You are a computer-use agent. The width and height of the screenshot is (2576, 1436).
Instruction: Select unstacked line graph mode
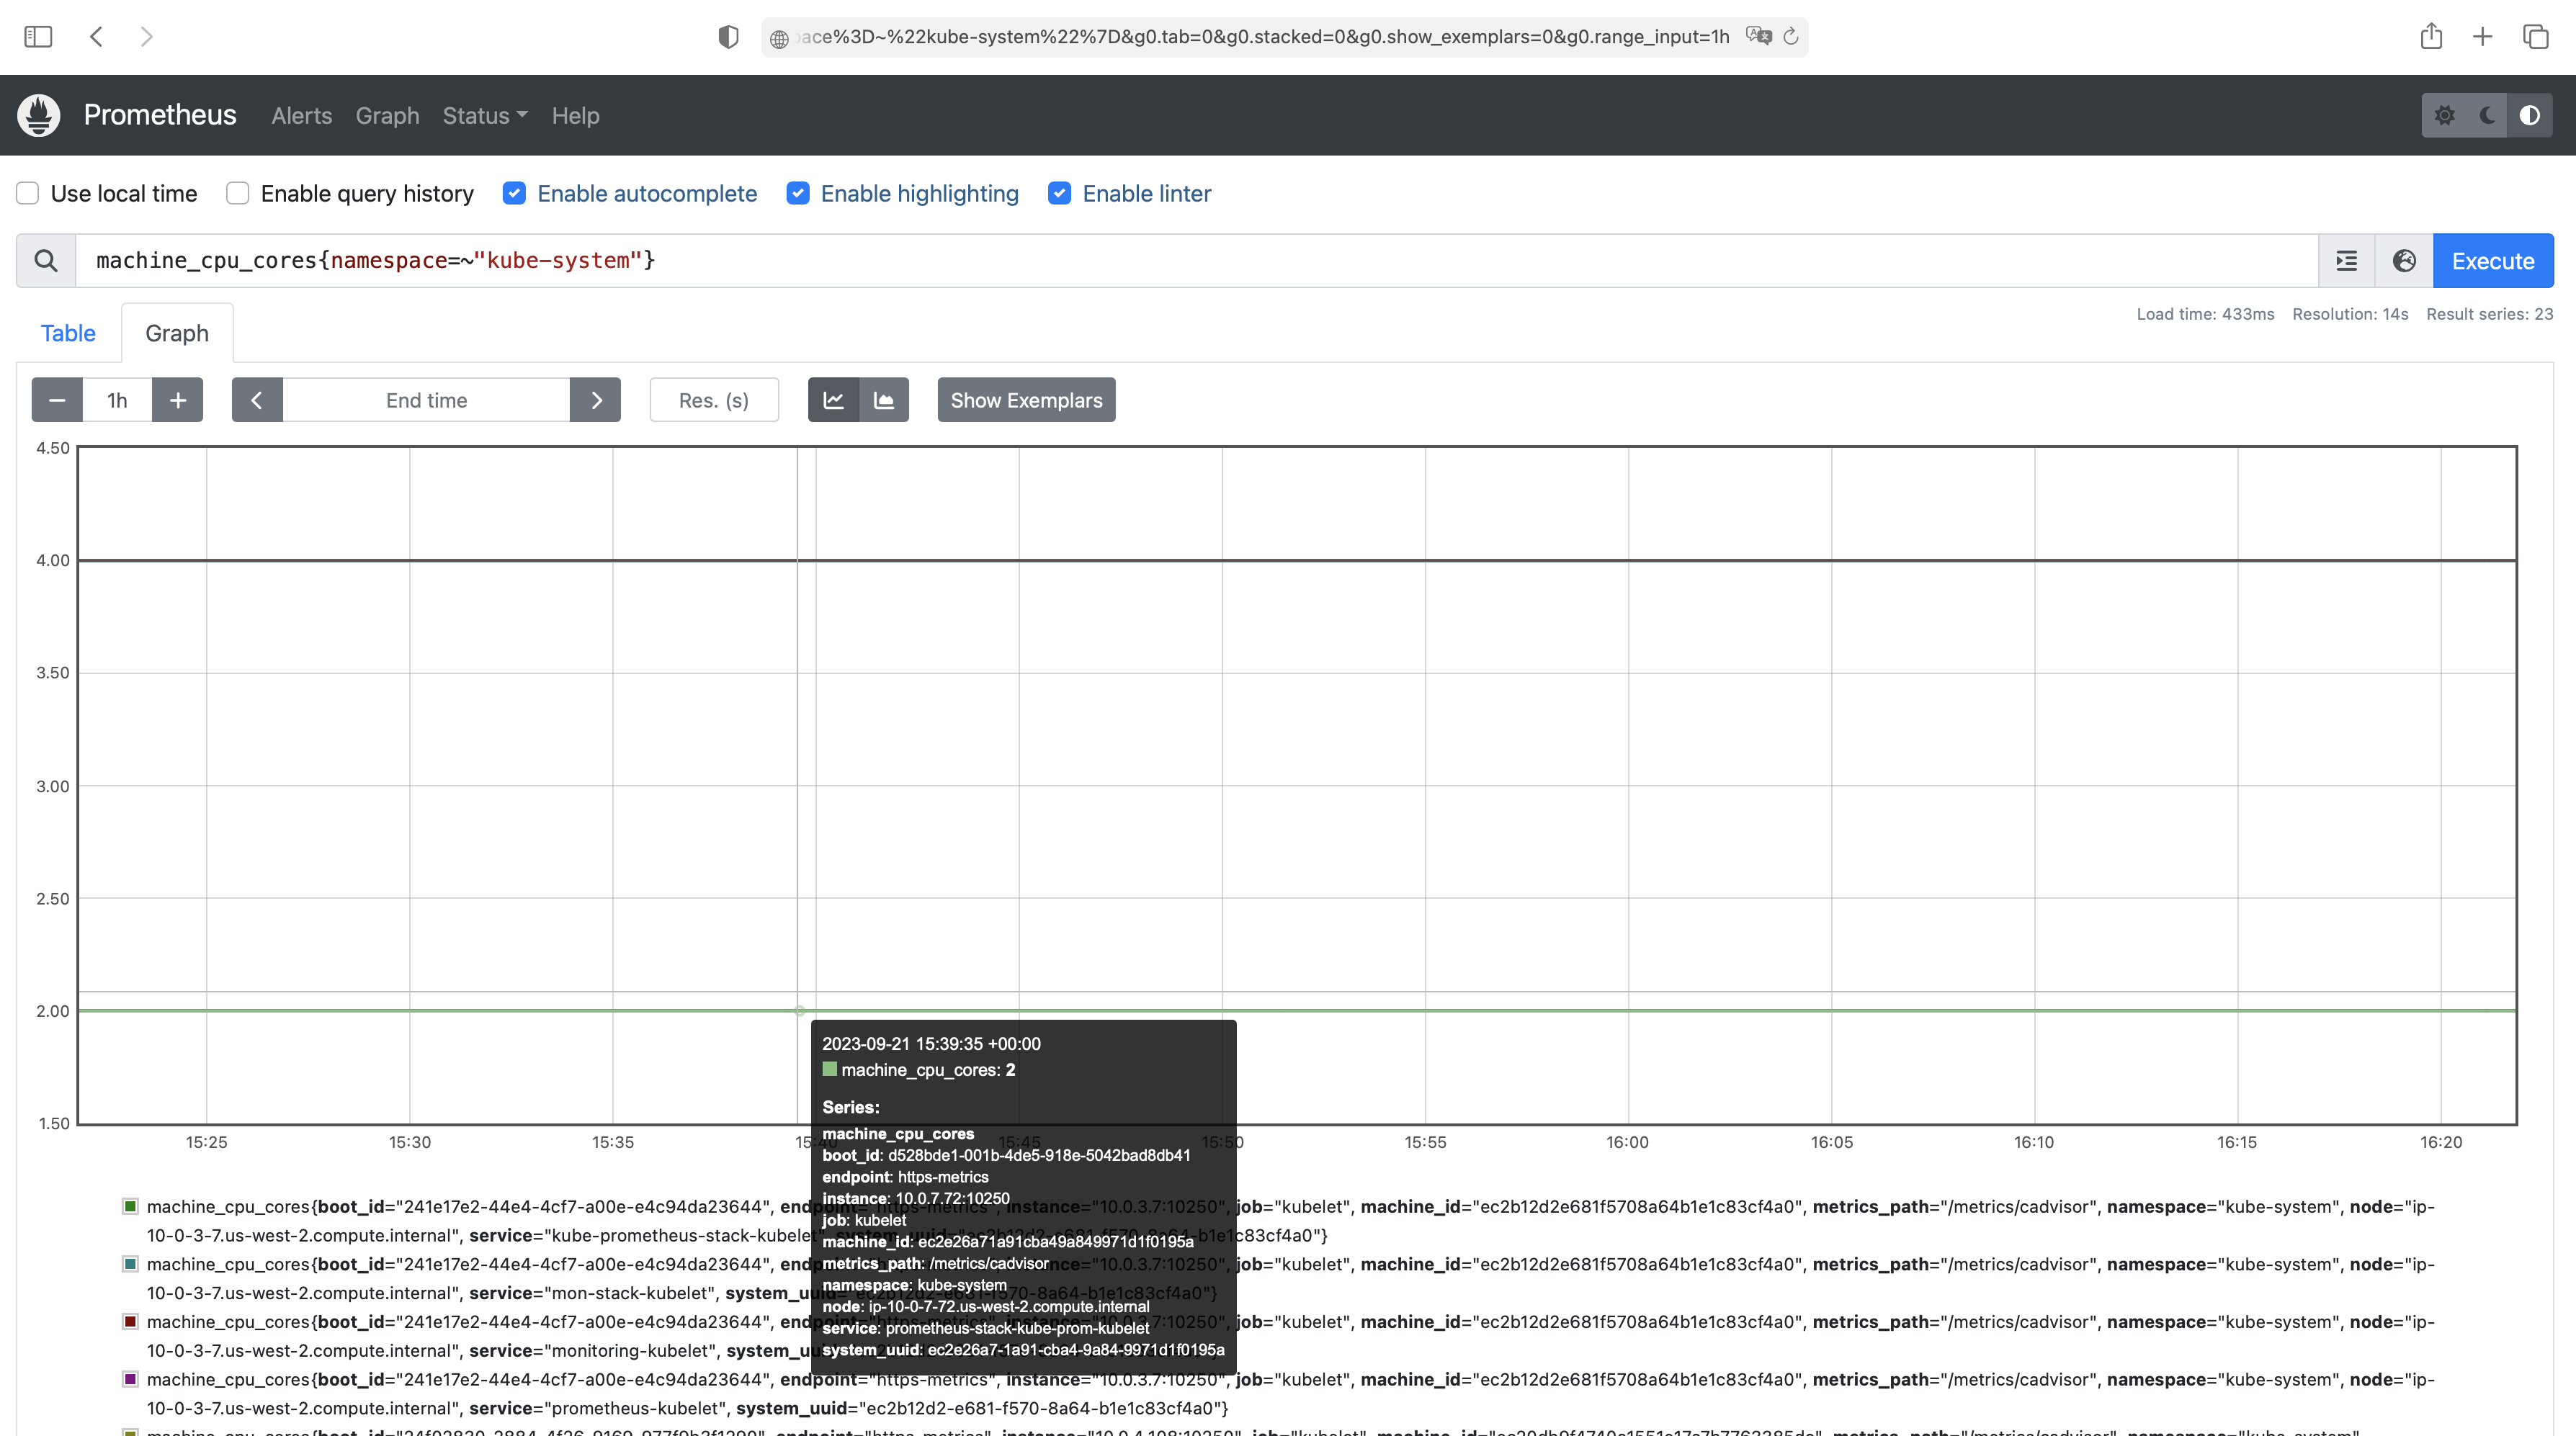pos(833,400)
